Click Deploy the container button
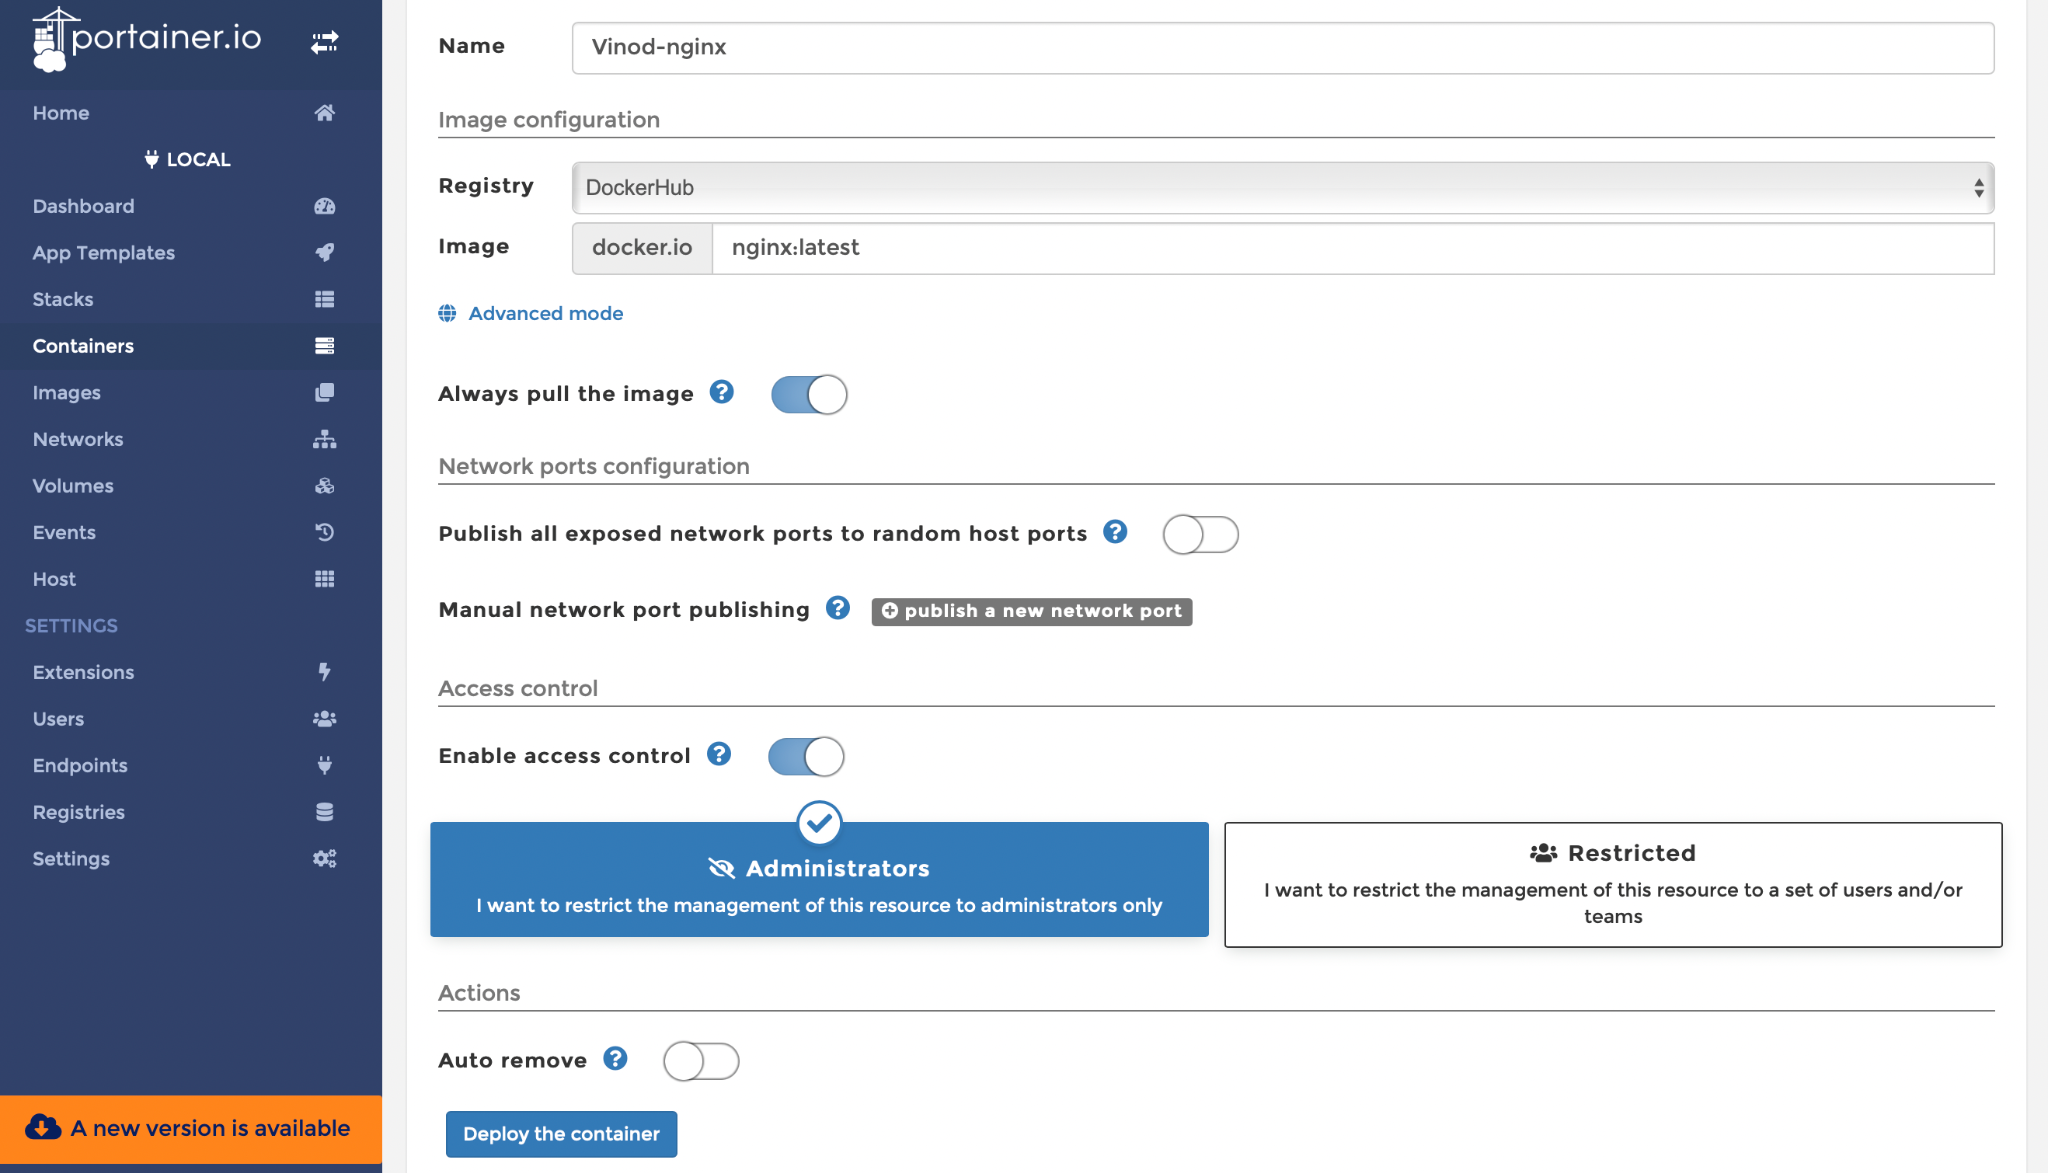Screen dimensions: 2048x1173 pos(561,1134)
